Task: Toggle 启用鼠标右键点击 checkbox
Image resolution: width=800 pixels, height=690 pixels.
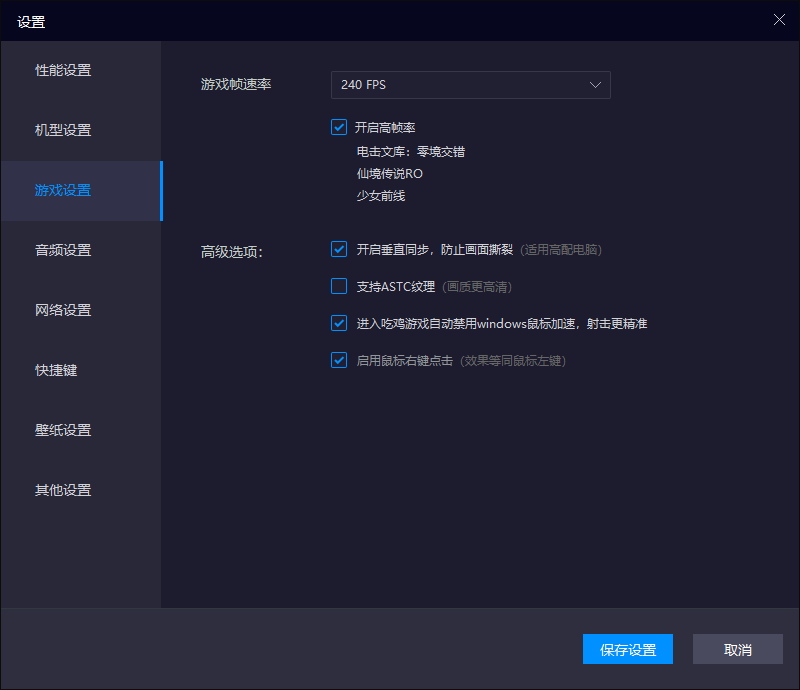Action: click(339, 360)
